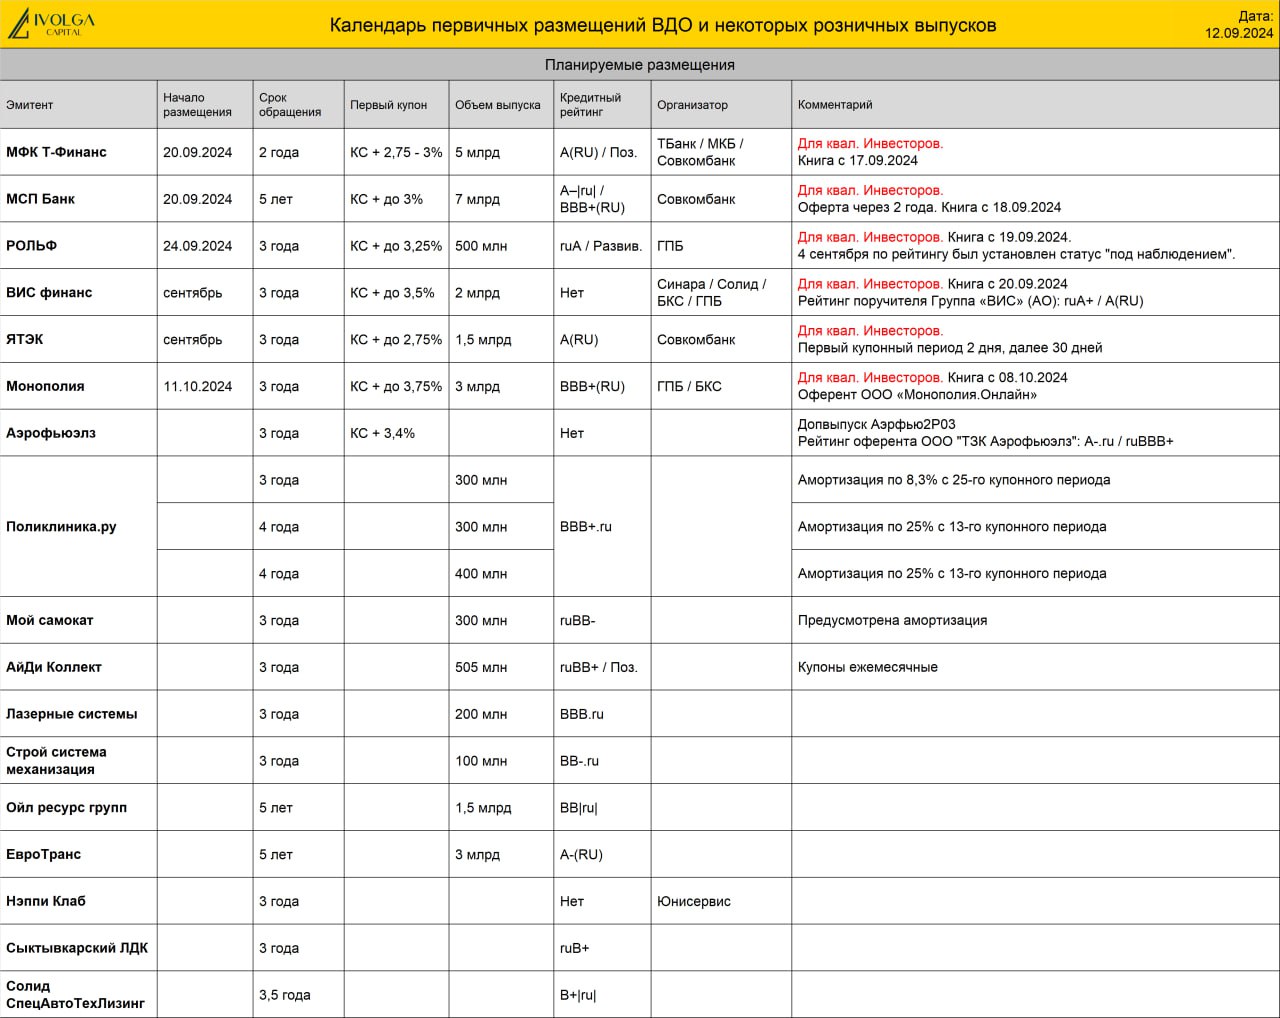Click the coupon 'КС + до 3,75%'

[x=396, y=386]
